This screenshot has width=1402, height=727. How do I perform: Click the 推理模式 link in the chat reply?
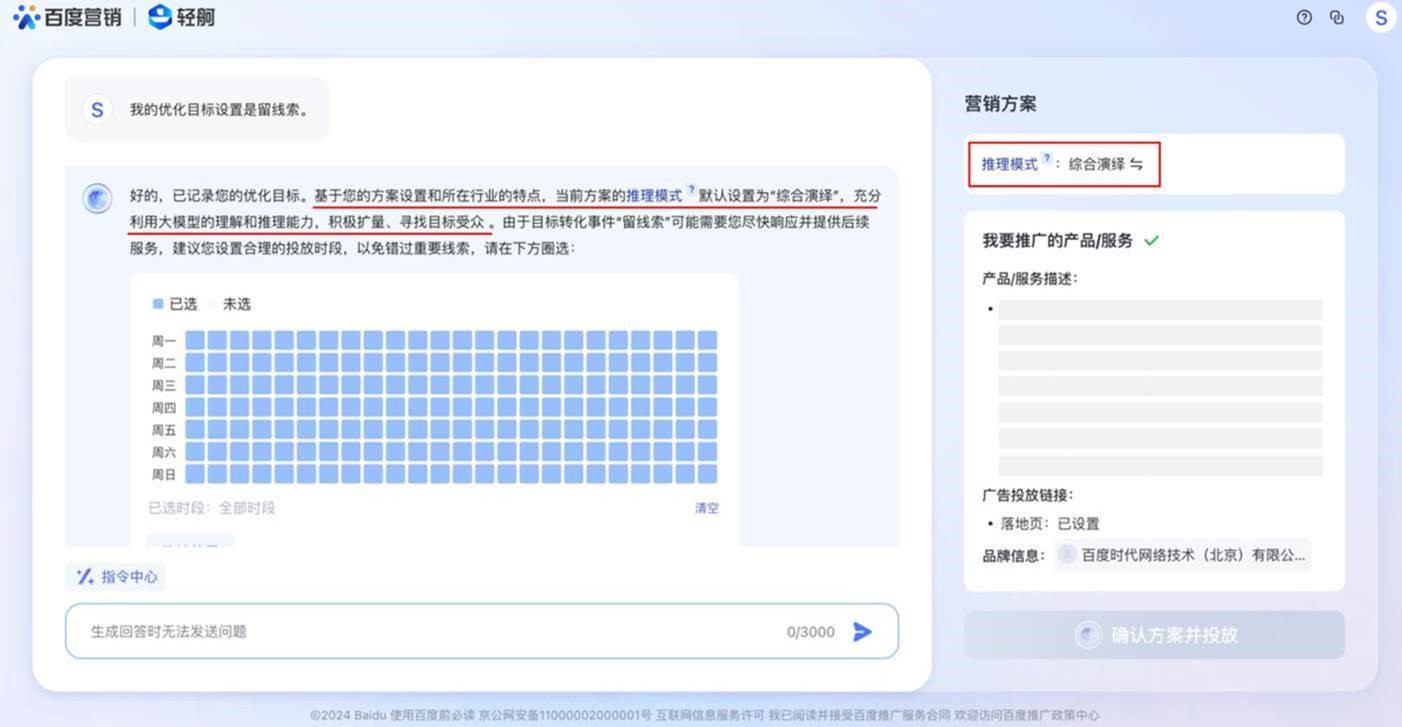[654, 195]
